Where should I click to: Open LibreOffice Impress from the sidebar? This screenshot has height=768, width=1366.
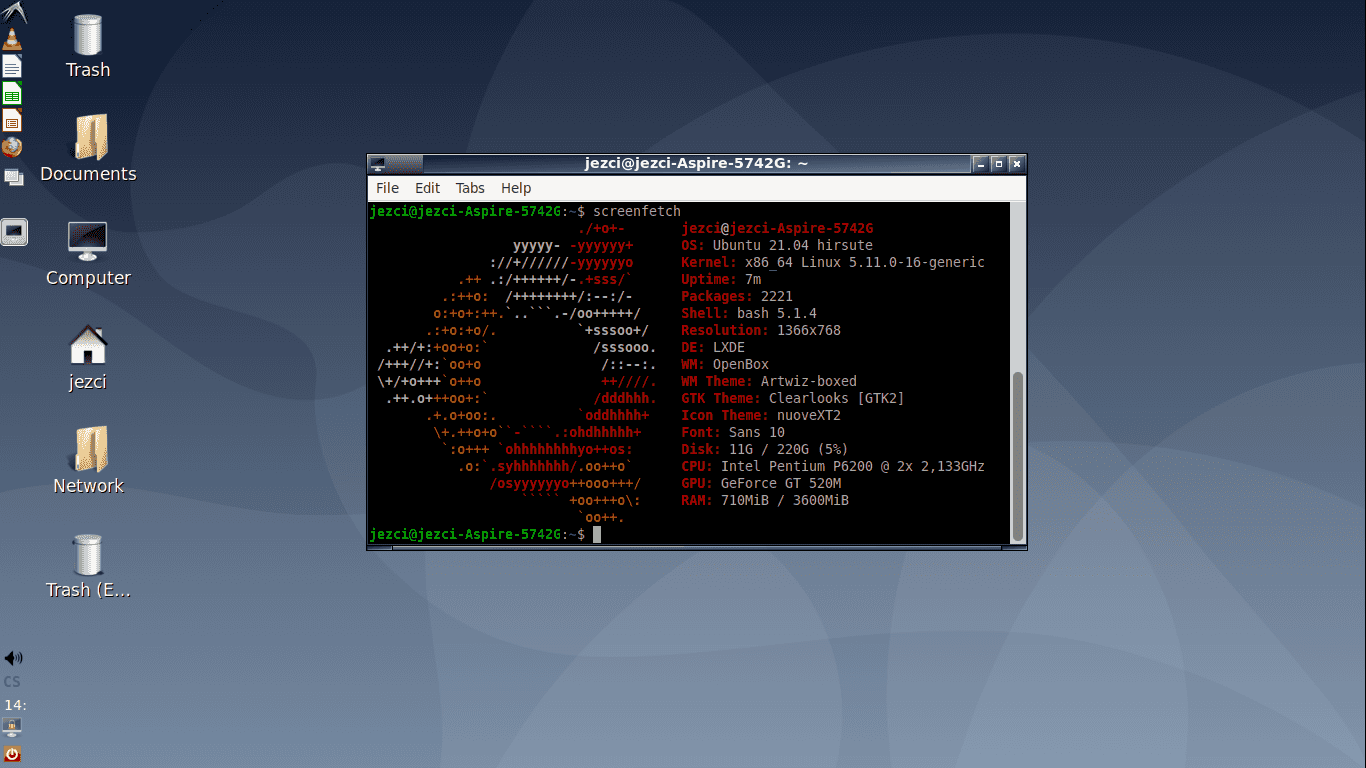pyautogui.click(x=13, y=120)
